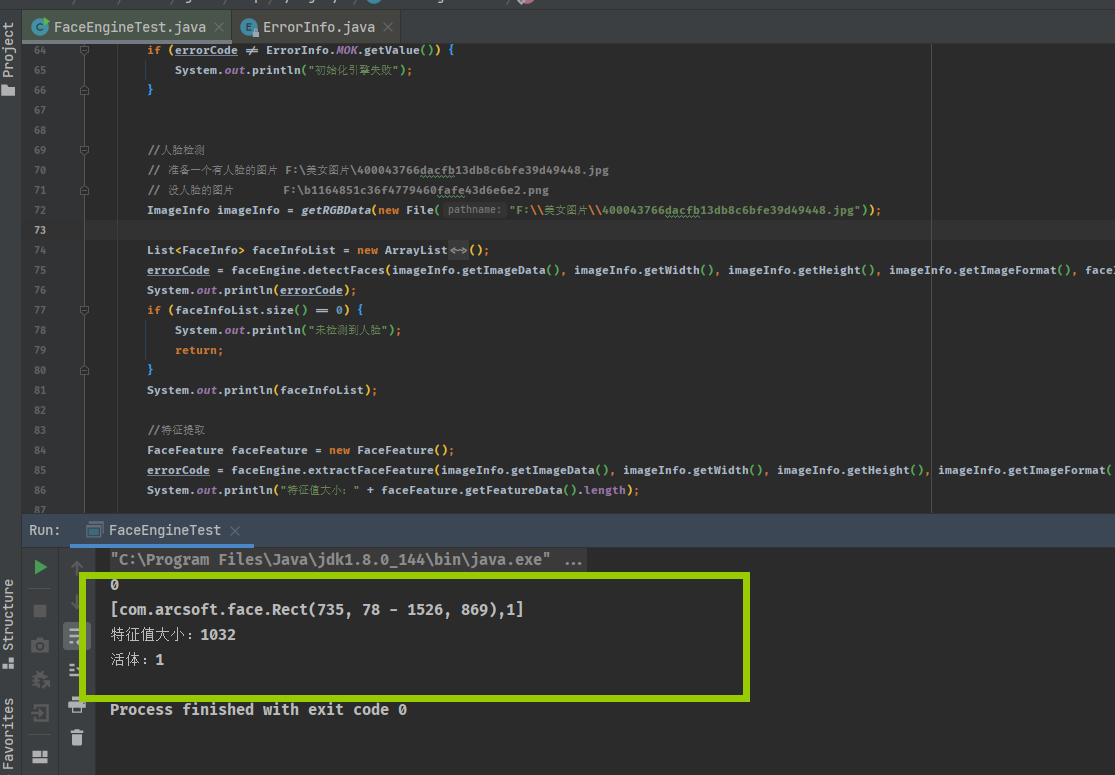
Task: Click the .png path comment on line 71
Action: tap(416, 190)
